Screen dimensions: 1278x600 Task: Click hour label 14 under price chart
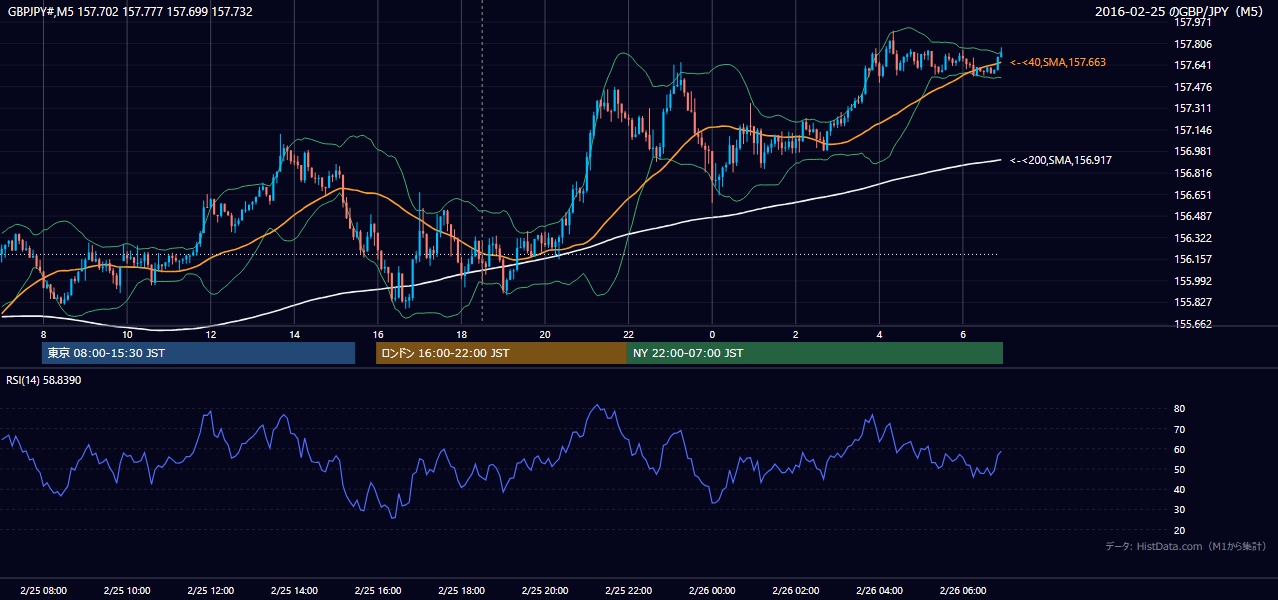tap(294, 334)
